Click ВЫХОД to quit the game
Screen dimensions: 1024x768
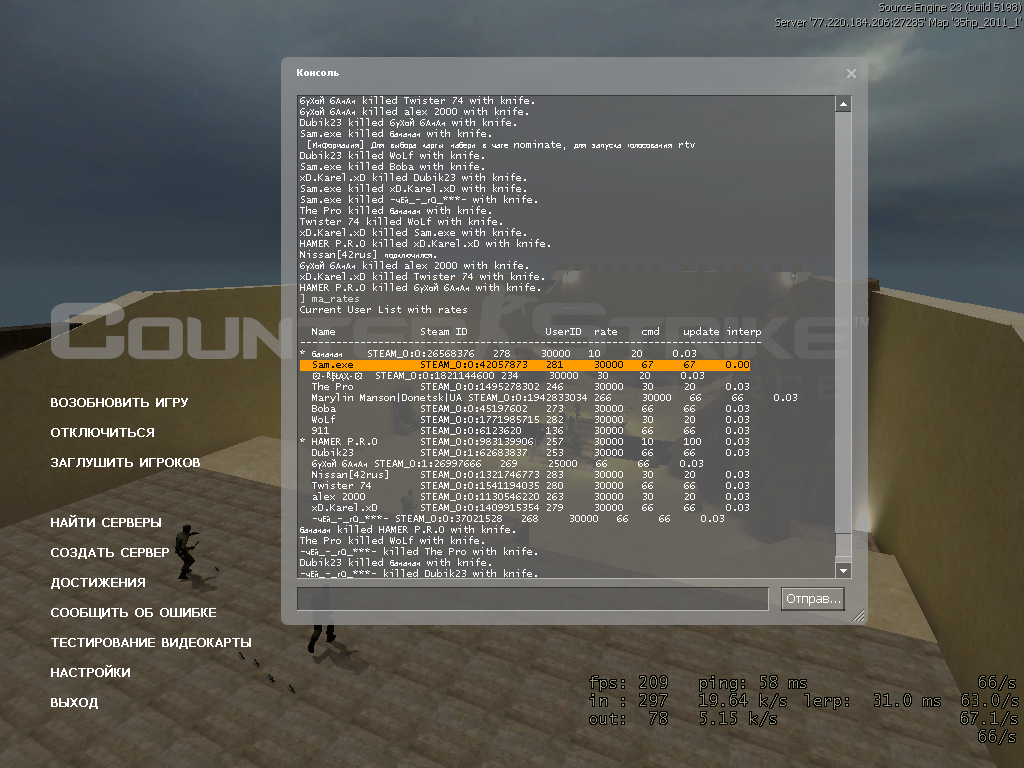74,703
